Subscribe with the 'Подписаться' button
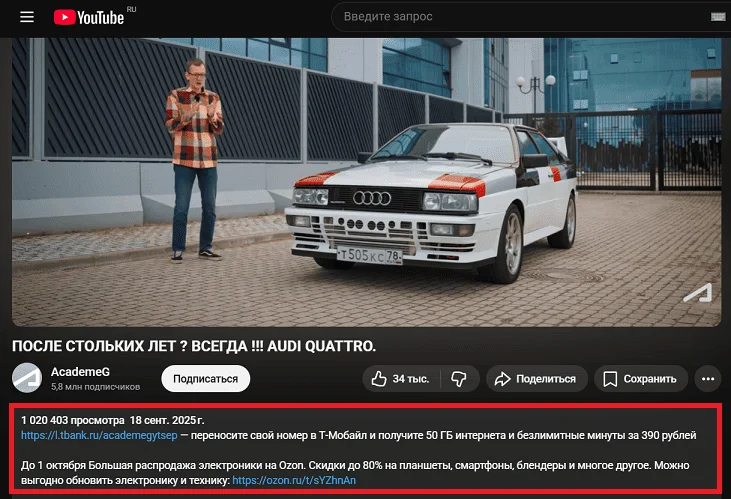Screen dimensions: 731x499 pyautogui.click(x=206, y=379)
